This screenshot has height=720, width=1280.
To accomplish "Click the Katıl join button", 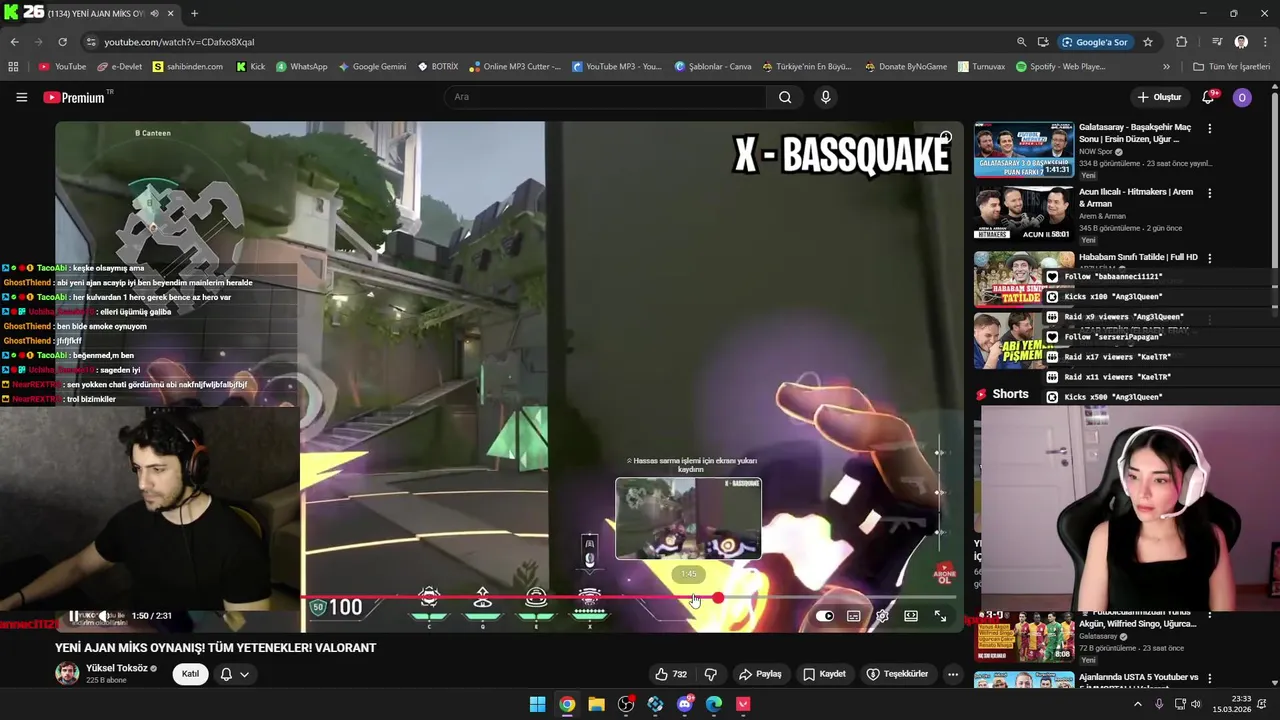I will 190,674.
